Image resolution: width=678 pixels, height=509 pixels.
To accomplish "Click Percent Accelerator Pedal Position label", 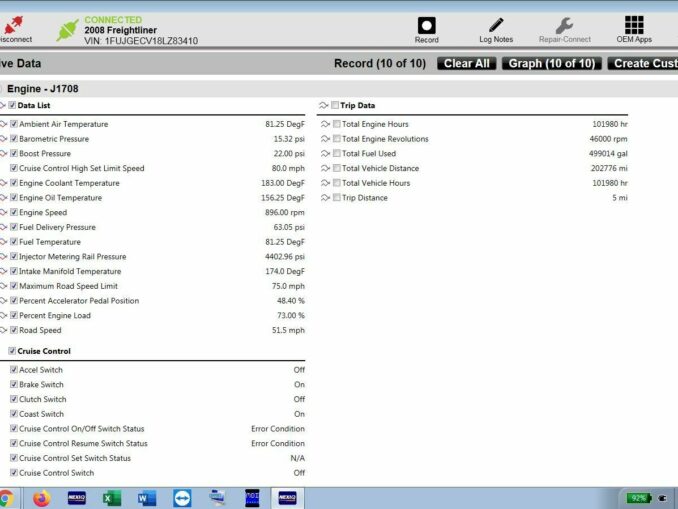I will click(79, 301).
